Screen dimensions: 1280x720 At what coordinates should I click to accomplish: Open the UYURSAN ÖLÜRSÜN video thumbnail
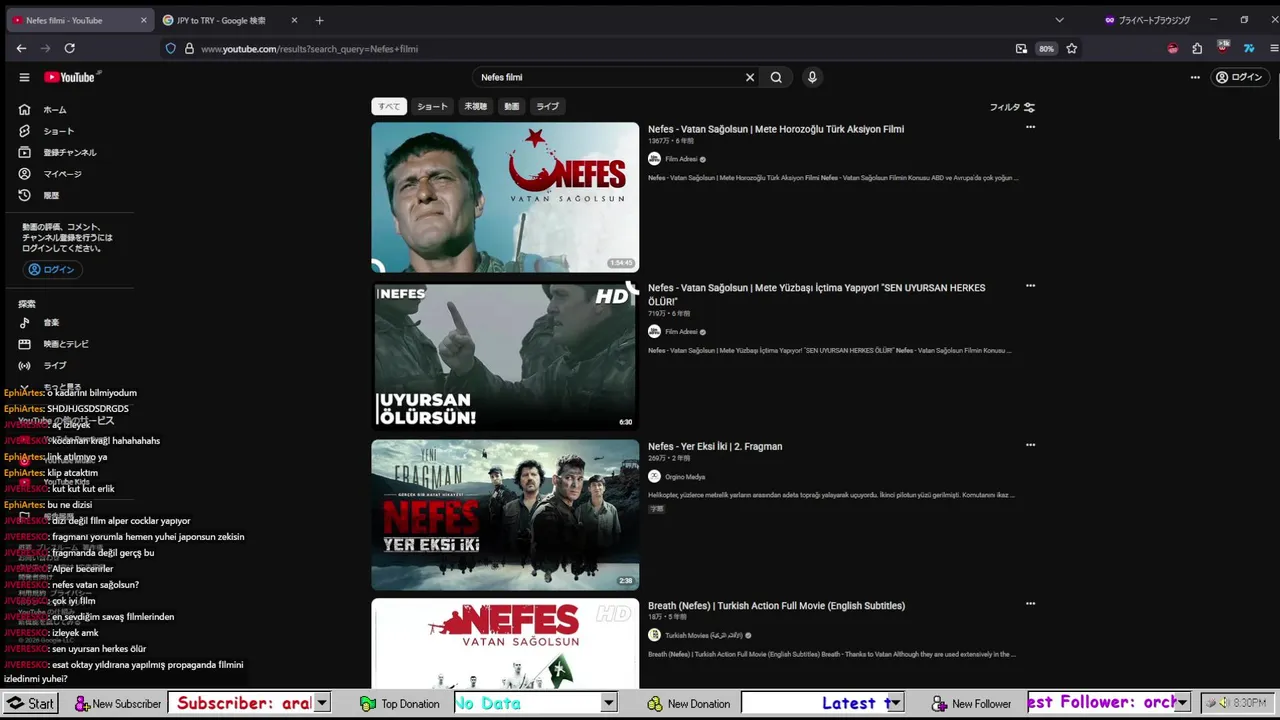tap(505, 356)
